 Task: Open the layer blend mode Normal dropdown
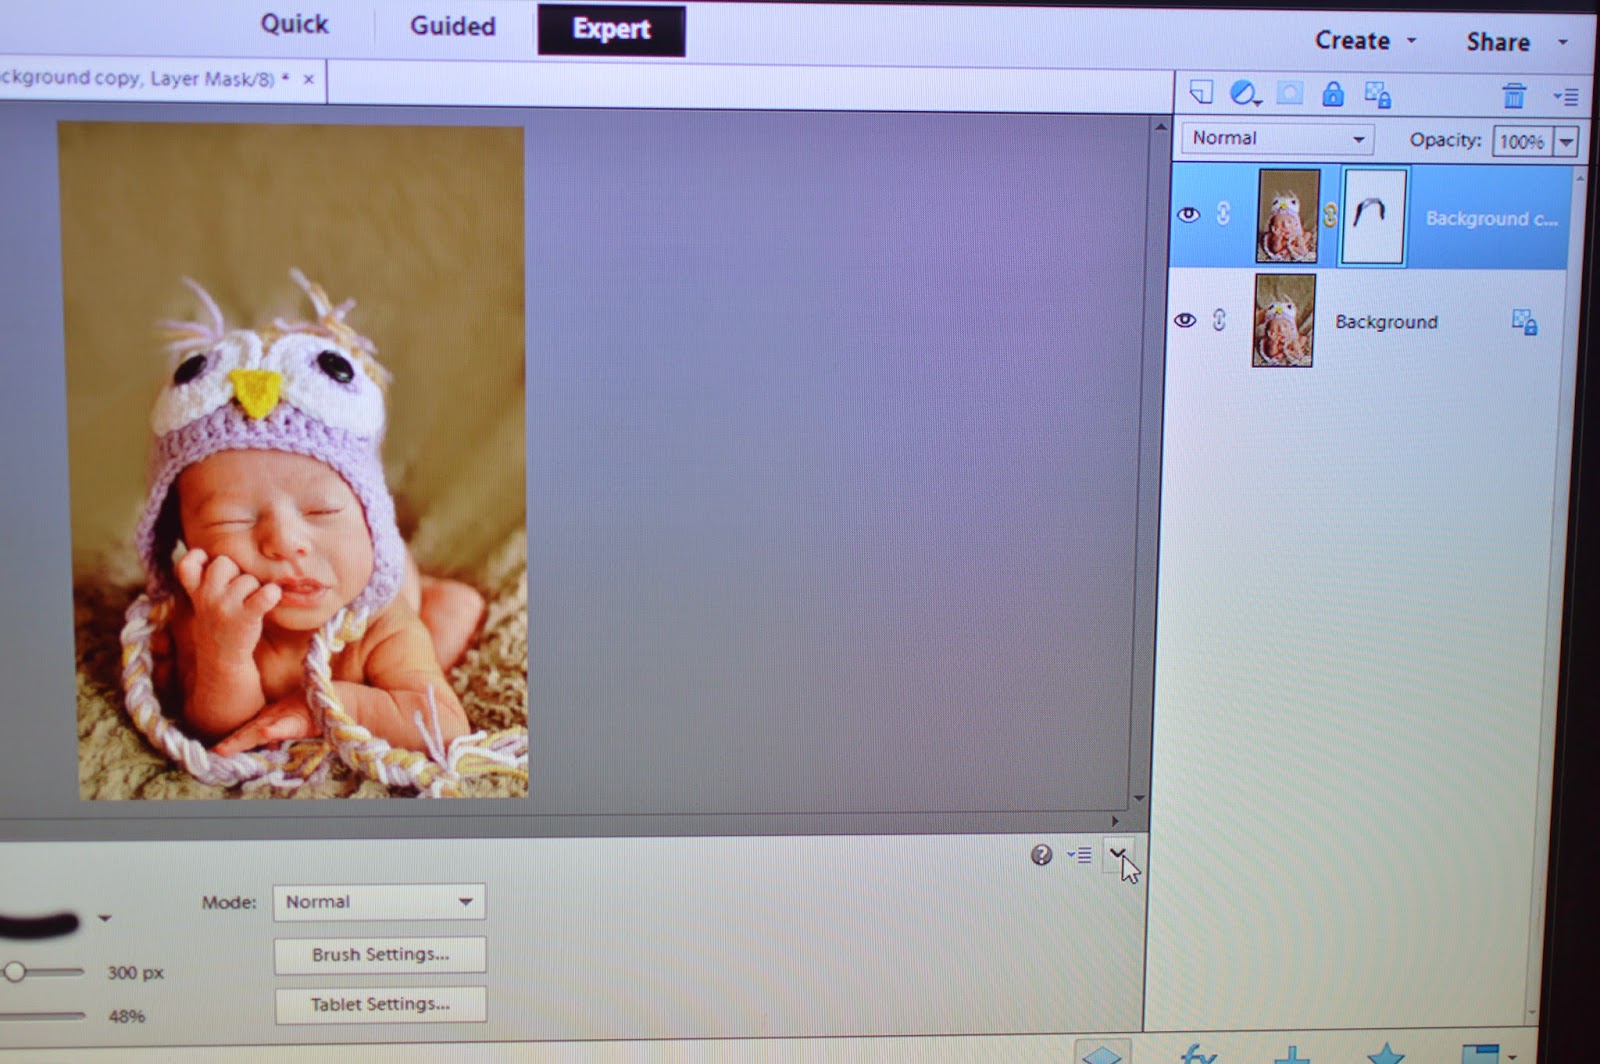pos(1277,138)
